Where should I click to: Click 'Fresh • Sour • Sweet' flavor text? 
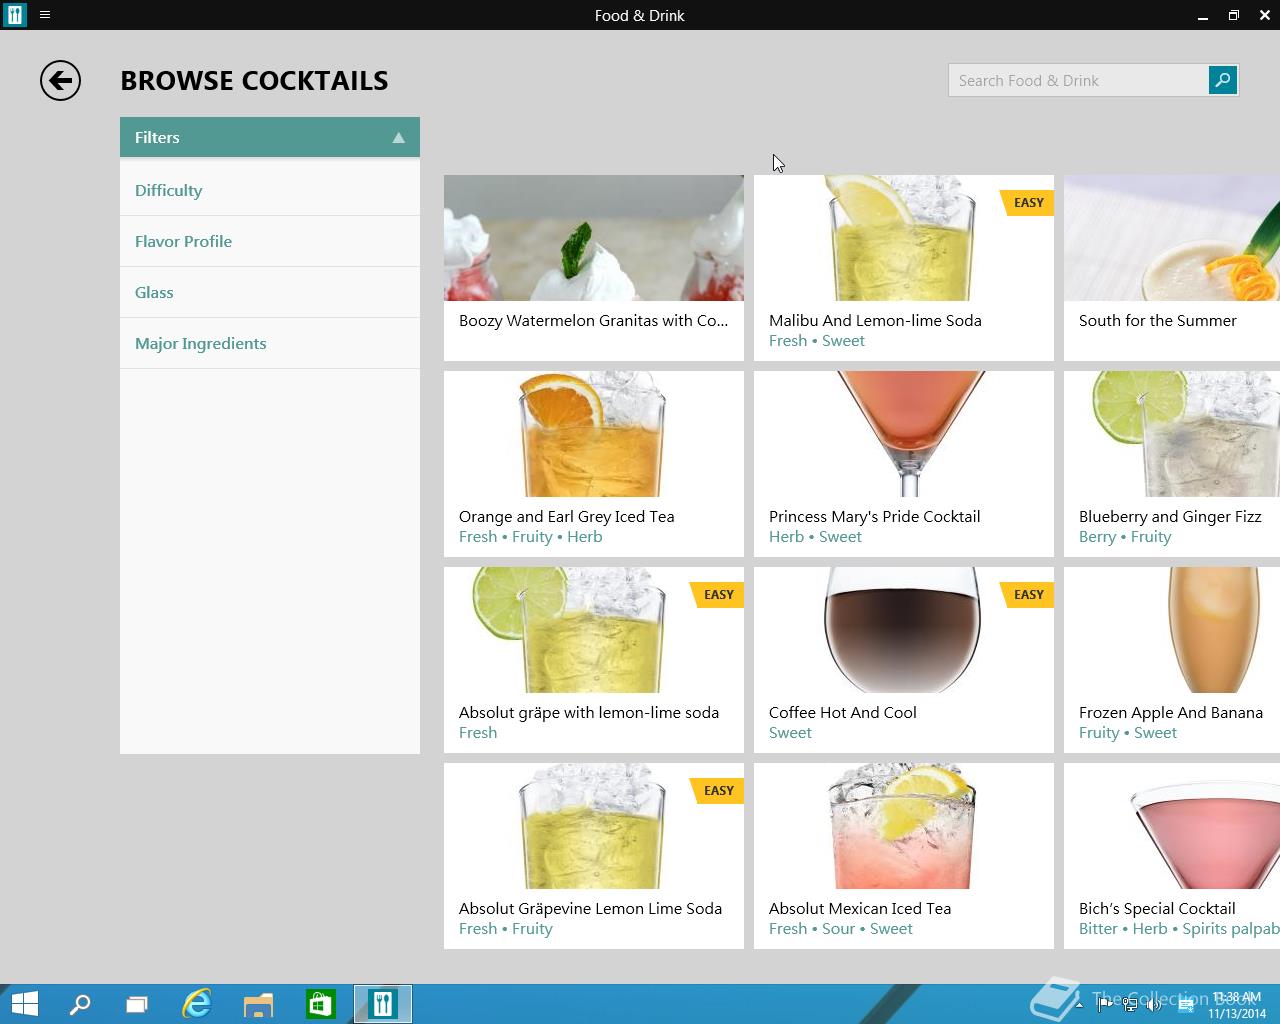[x=840, y=929]
